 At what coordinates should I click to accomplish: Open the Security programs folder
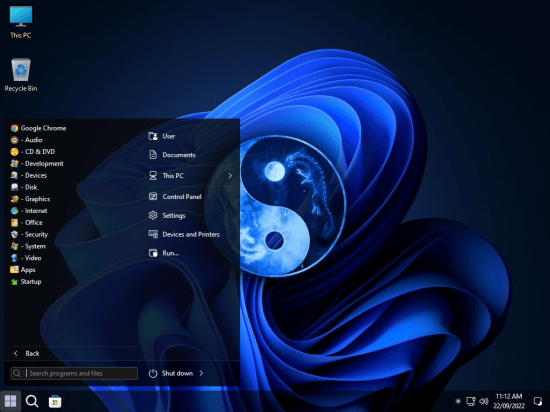29,234
